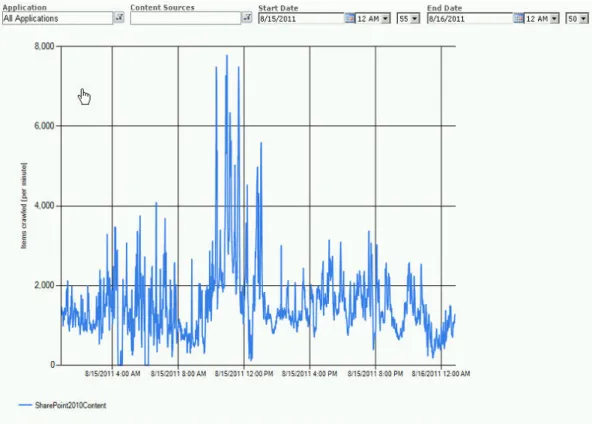Screen dimensions: 592x424
Task: Click the 8/15/2011 4:00 AM axis label
Action: [x=113, y=373]
